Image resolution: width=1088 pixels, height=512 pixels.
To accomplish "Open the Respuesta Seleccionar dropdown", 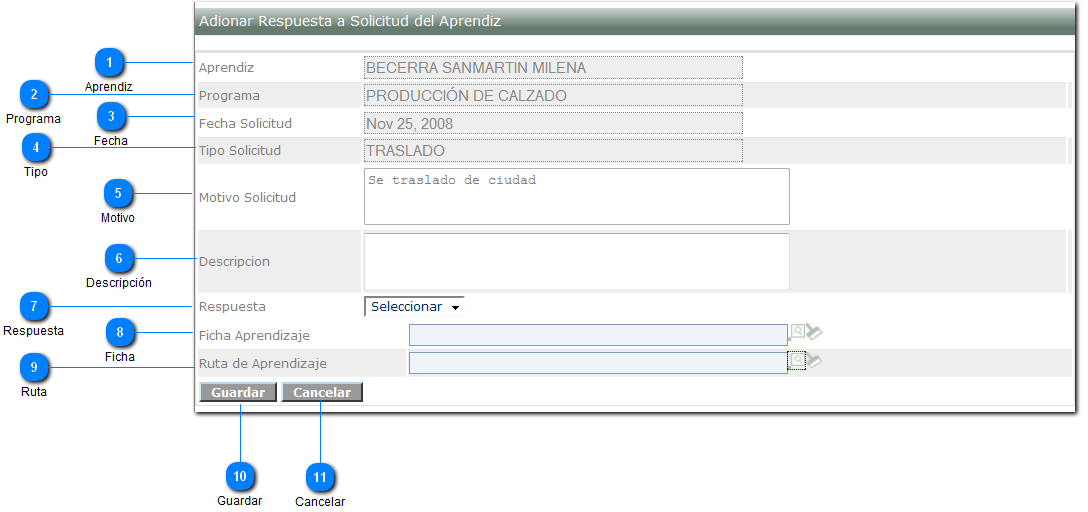I will coord(414,307).
